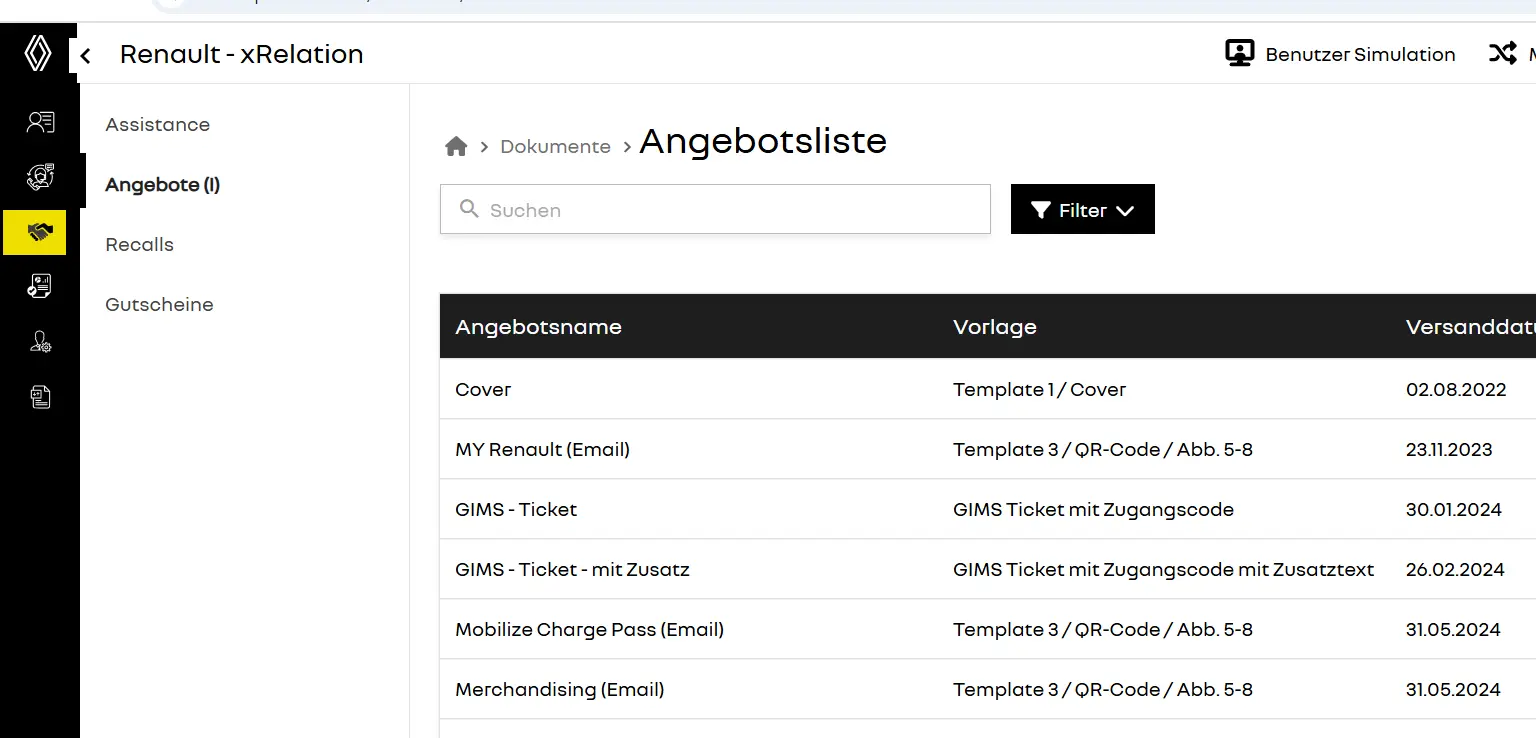Click date in Merchandising (Email) row
Screen dimensions: 1536x738
point(1454,689)
